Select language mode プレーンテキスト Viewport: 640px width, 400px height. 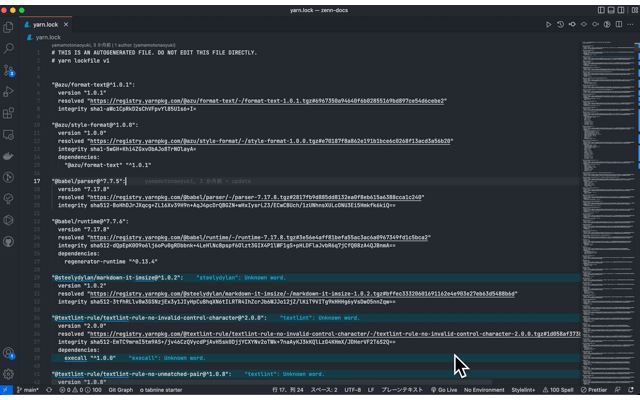click(x=402, y=390)
